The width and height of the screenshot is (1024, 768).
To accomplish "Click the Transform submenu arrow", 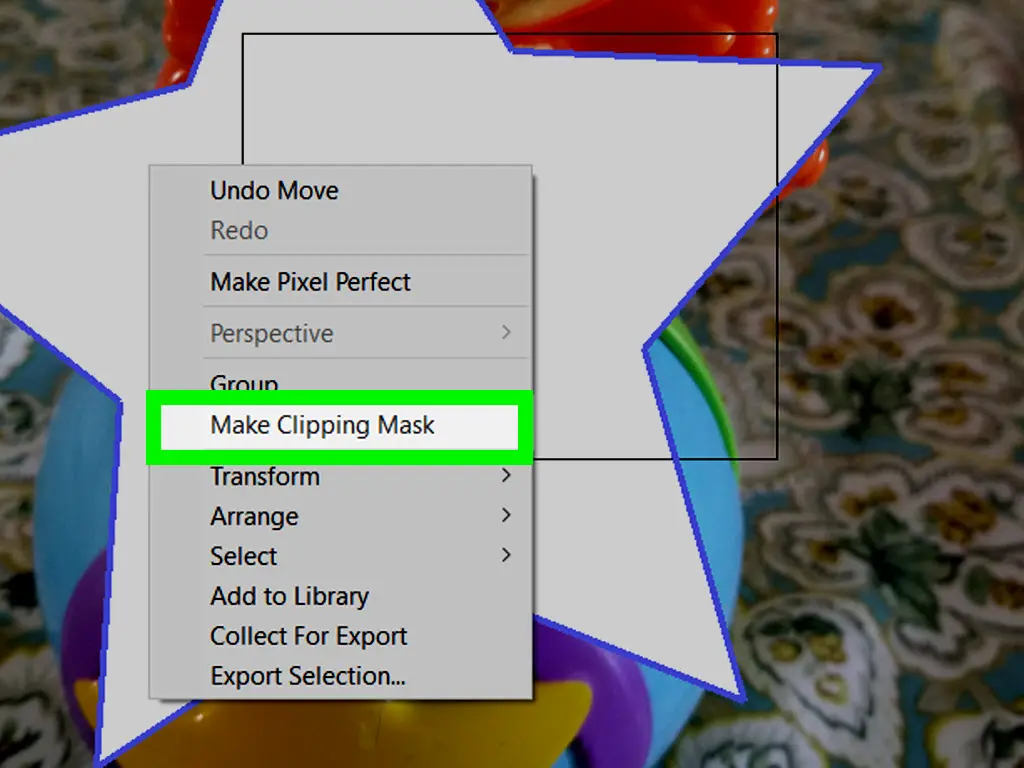I will pos(508,476).
